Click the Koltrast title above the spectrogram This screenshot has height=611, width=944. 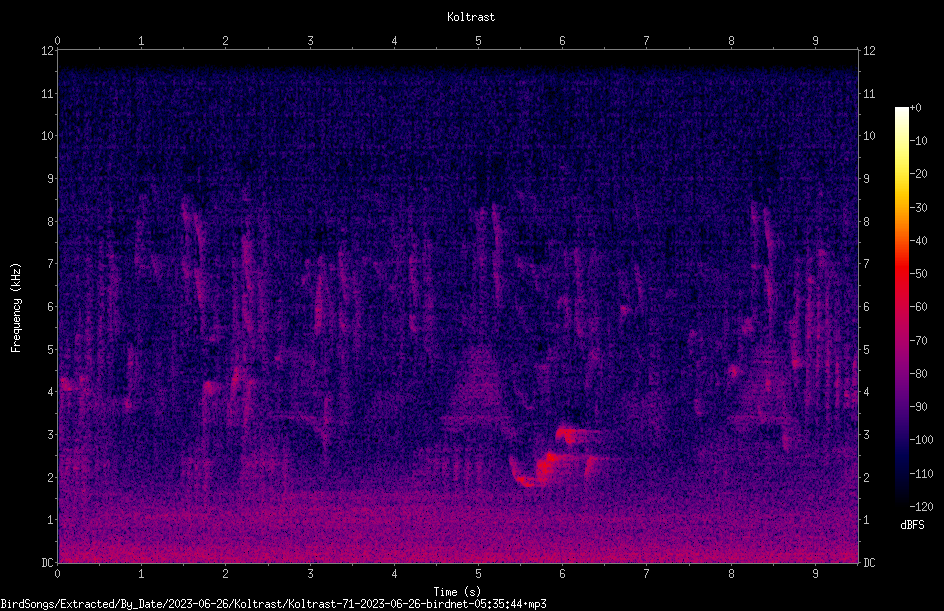471,17
